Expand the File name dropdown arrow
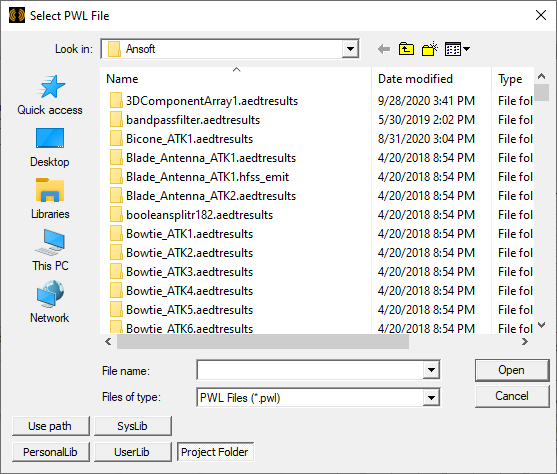The image size is (557, 474). point(431,370)
